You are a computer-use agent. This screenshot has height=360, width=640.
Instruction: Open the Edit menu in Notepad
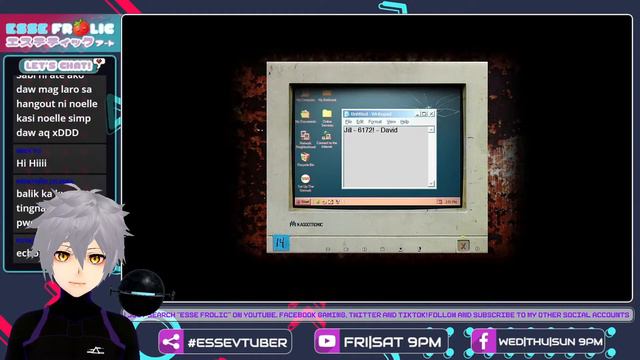pyautogui.click(x=360, y=122)
